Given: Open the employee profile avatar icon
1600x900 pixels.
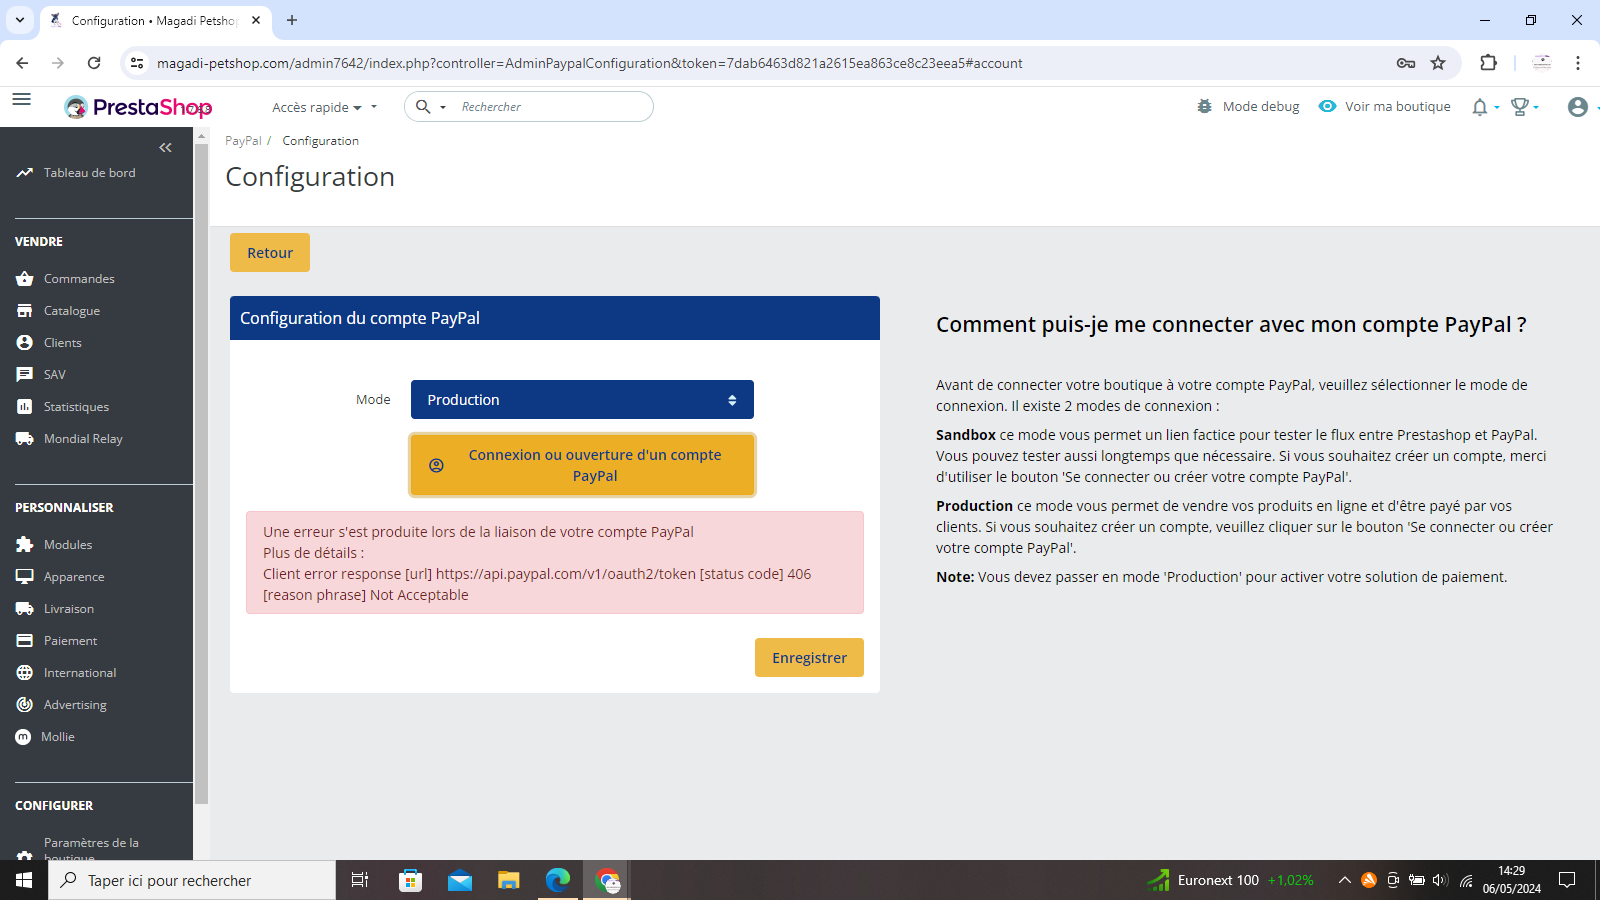Looking at the screenshot, I should [1578, 107].
